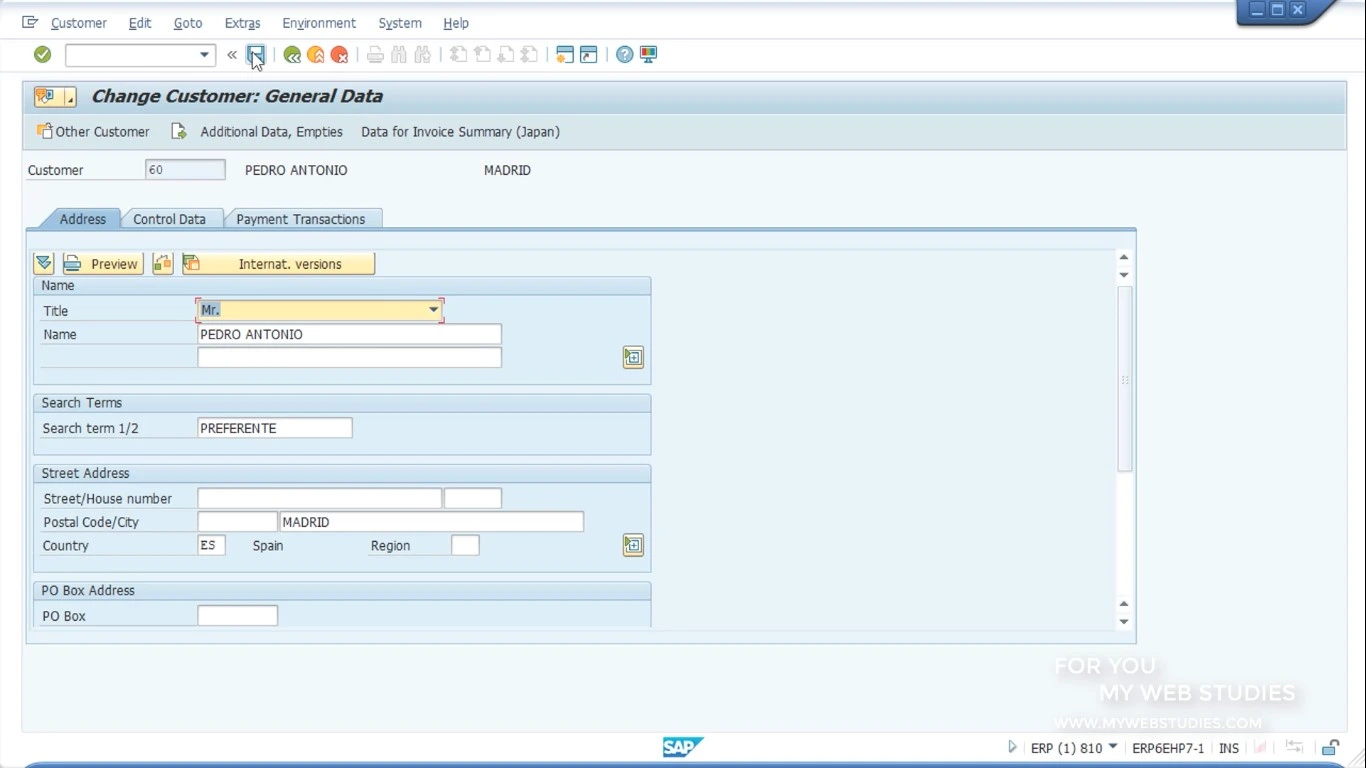Viewport: 1366px width, 768px height.
Task: Expand more Street Address fields icon
Action: coord(633,545)
